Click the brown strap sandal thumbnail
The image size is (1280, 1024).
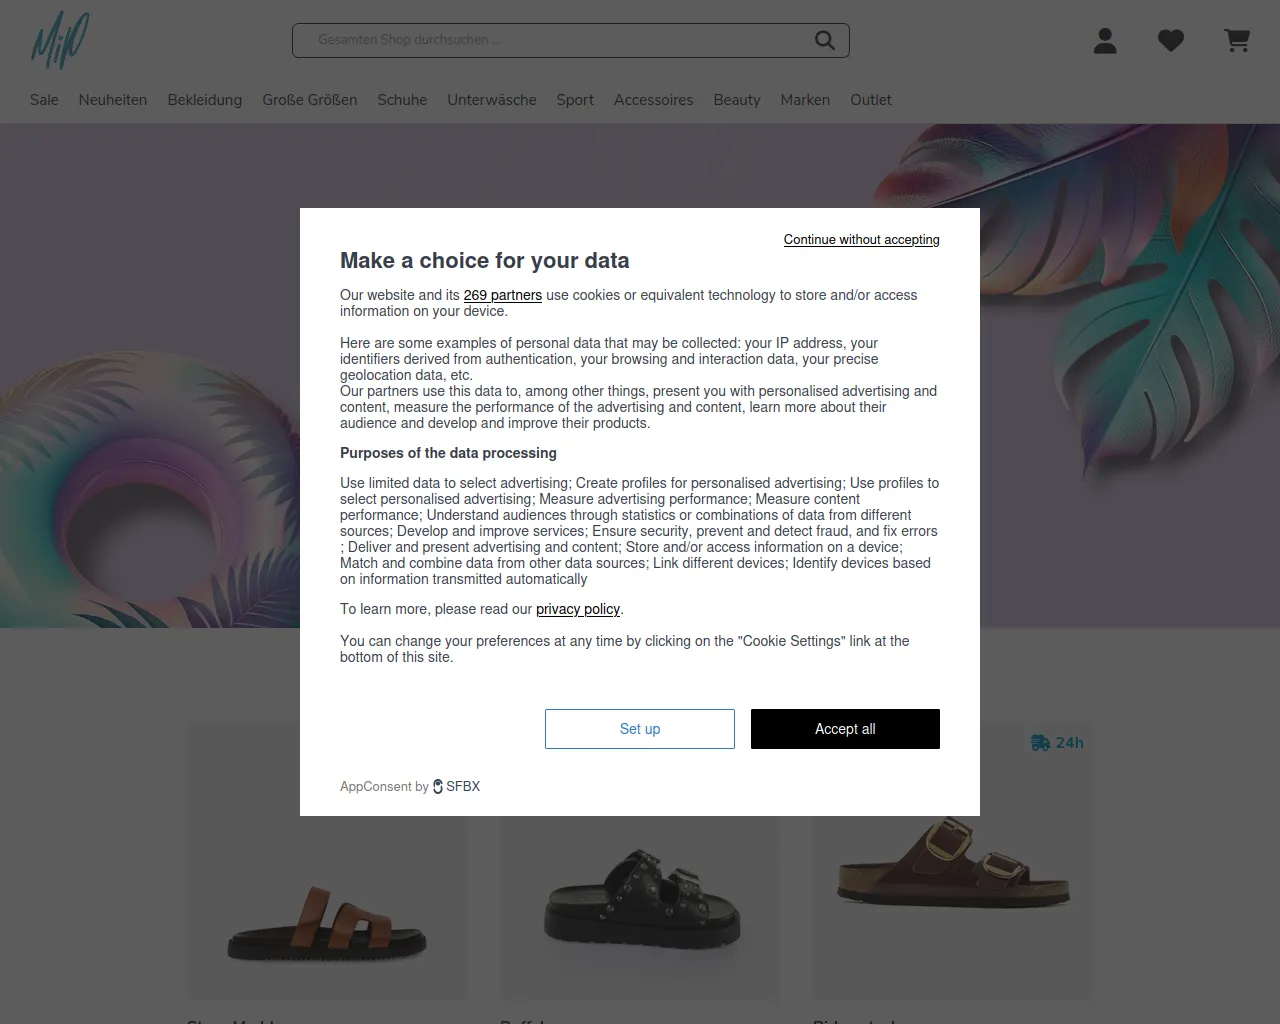pos(327,920)
